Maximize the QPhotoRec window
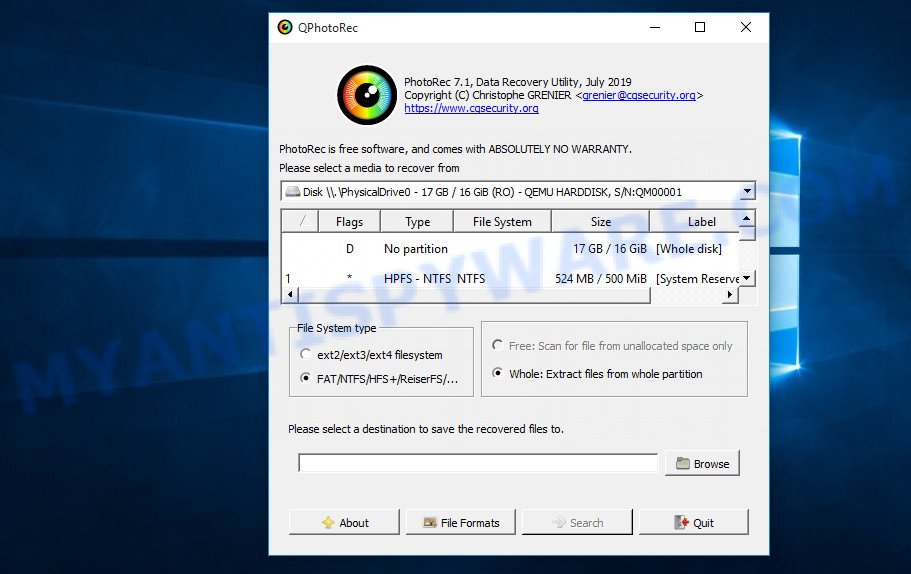 coord(700,27)
